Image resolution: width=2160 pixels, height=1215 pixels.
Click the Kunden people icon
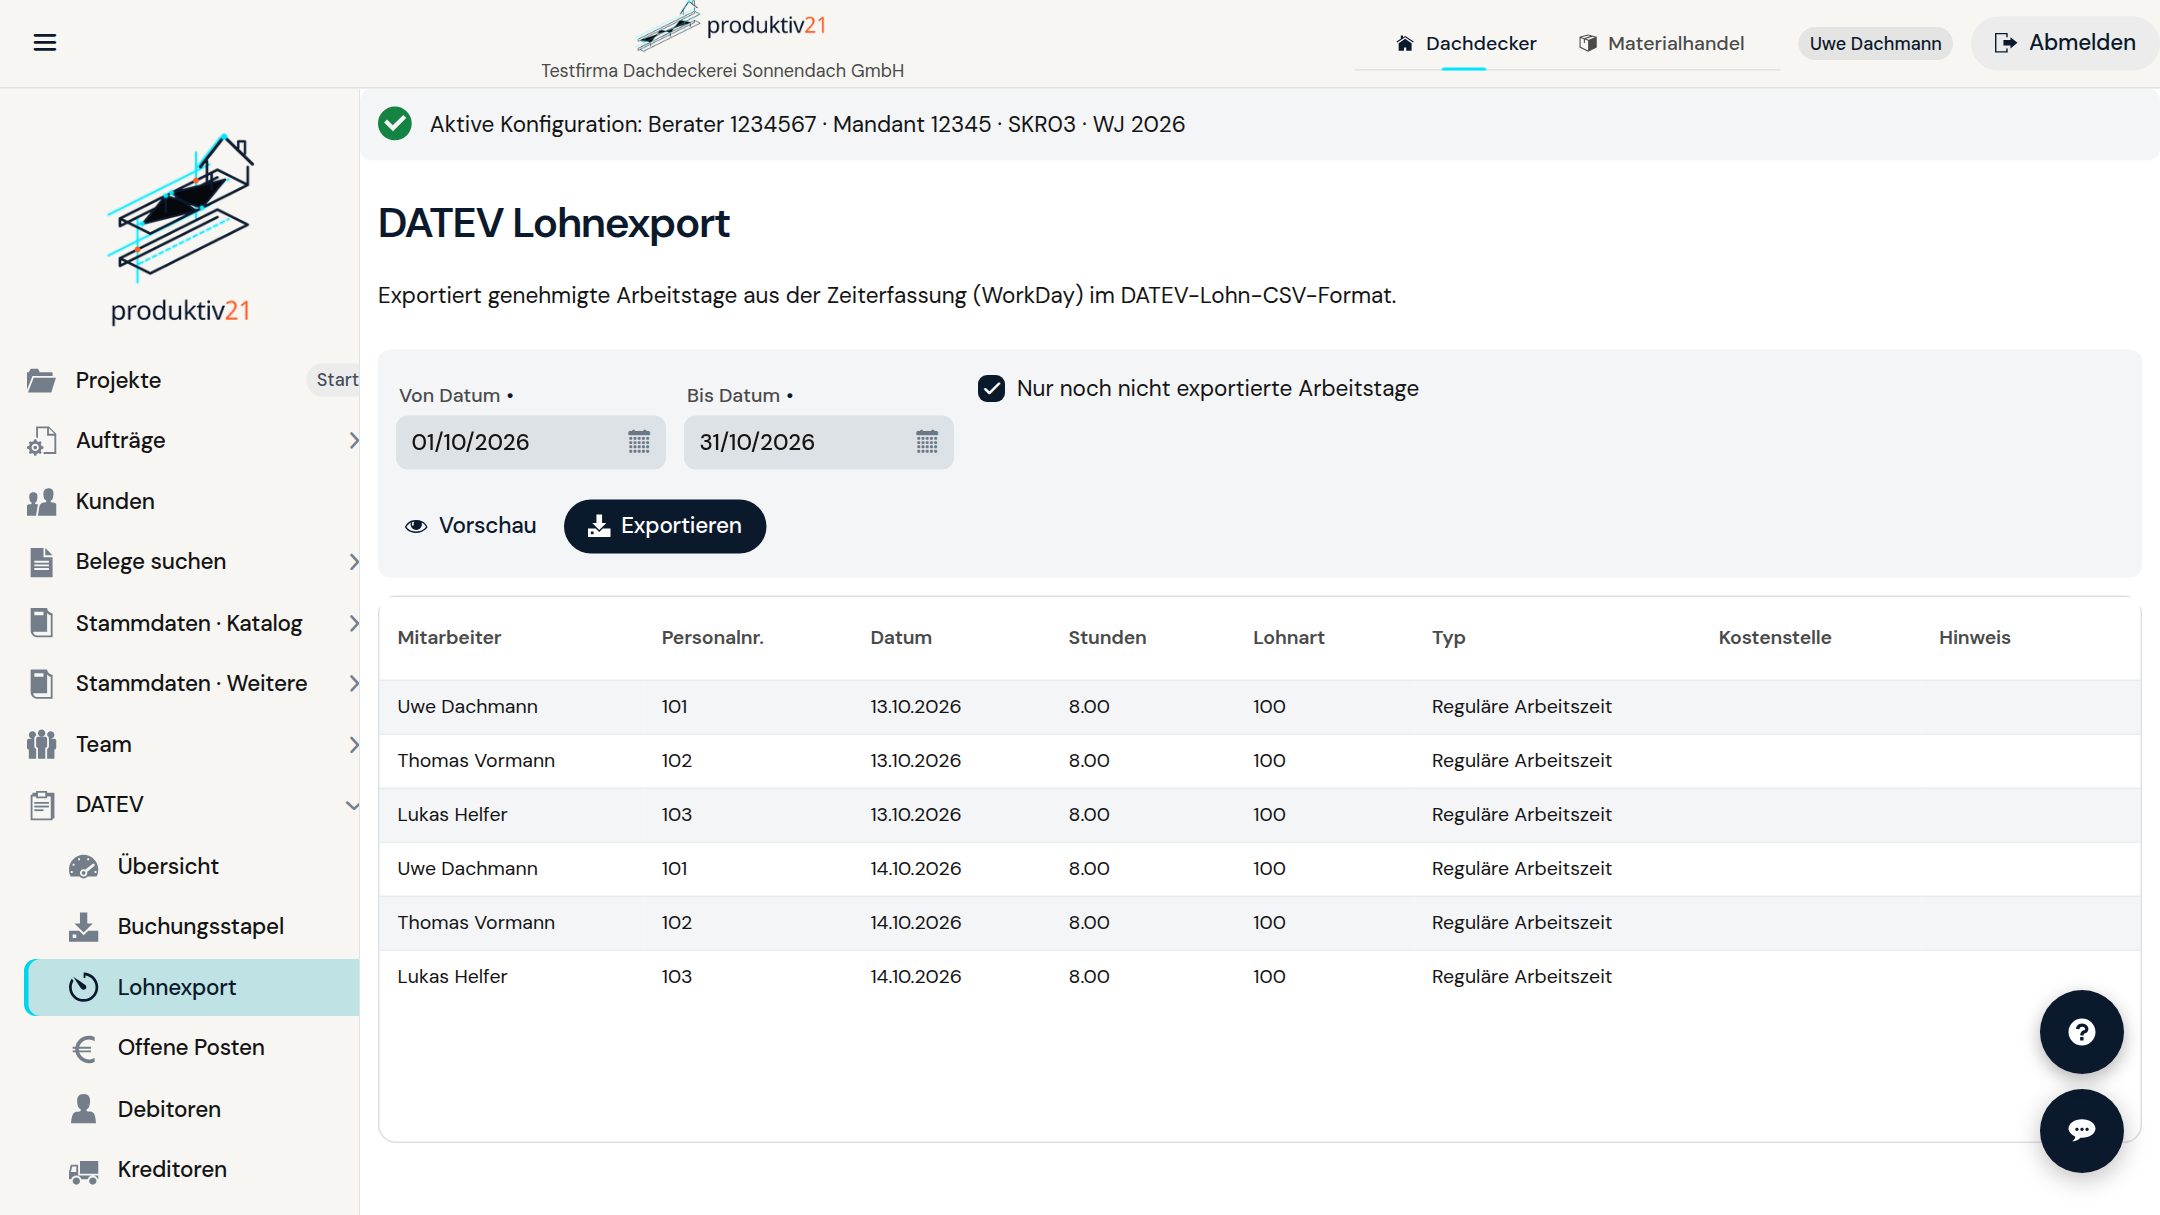(41, 501)
